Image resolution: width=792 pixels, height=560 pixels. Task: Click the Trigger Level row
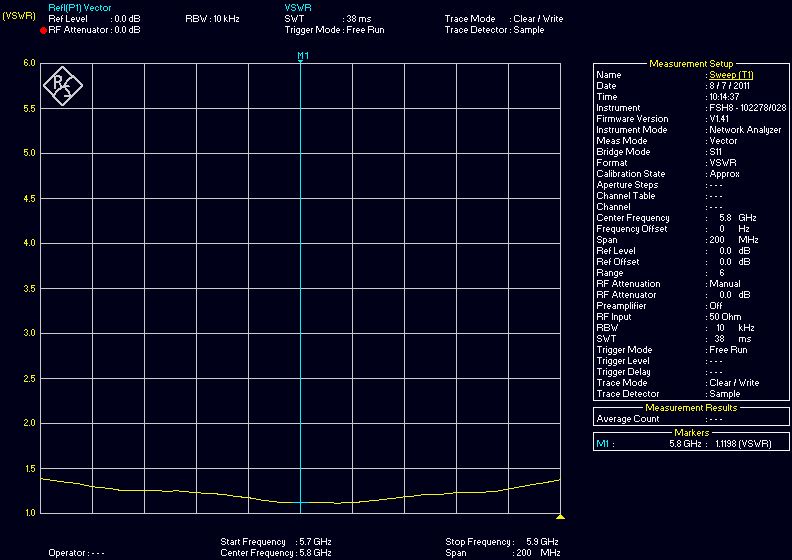click(691, 361)
